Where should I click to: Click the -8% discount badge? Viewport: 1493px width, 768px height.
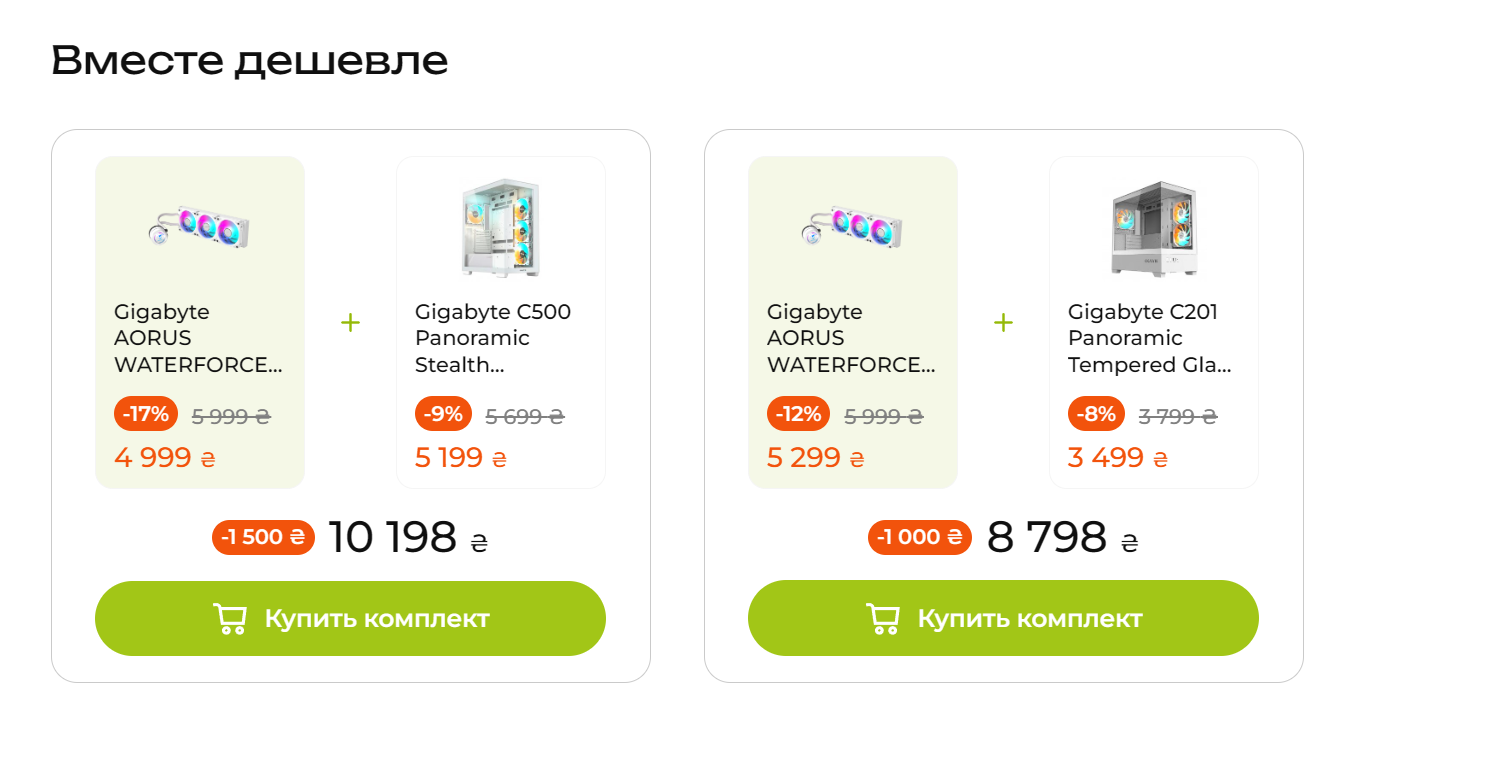click(x=1096, y=414)
